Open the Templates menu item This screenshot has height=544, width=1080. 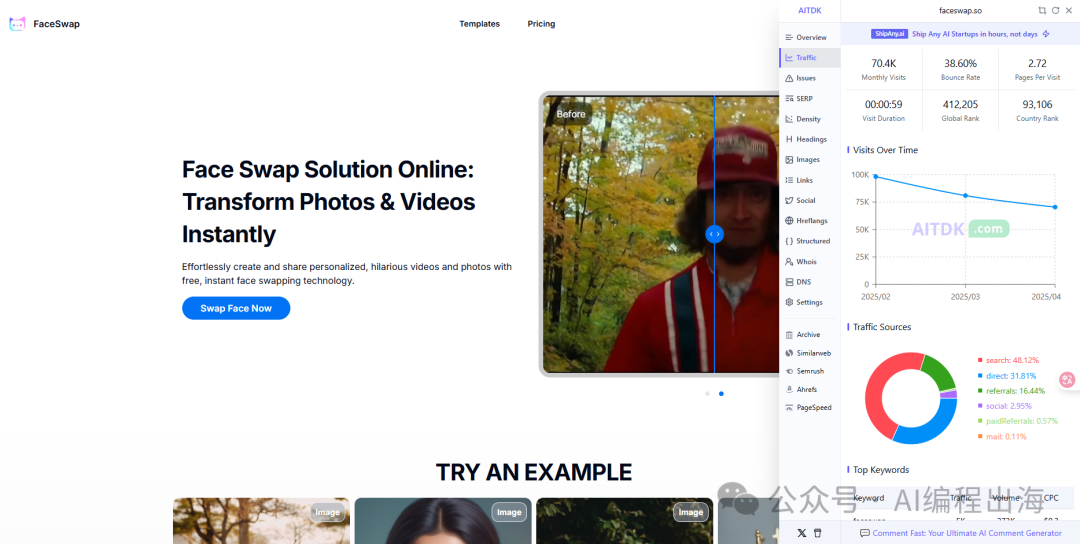point(479,24)
